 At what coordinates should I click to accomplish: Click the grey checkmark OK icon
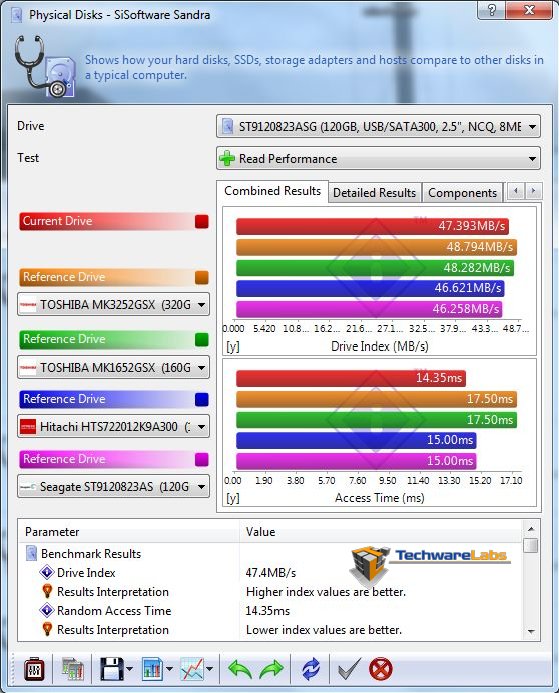point(349,669)
